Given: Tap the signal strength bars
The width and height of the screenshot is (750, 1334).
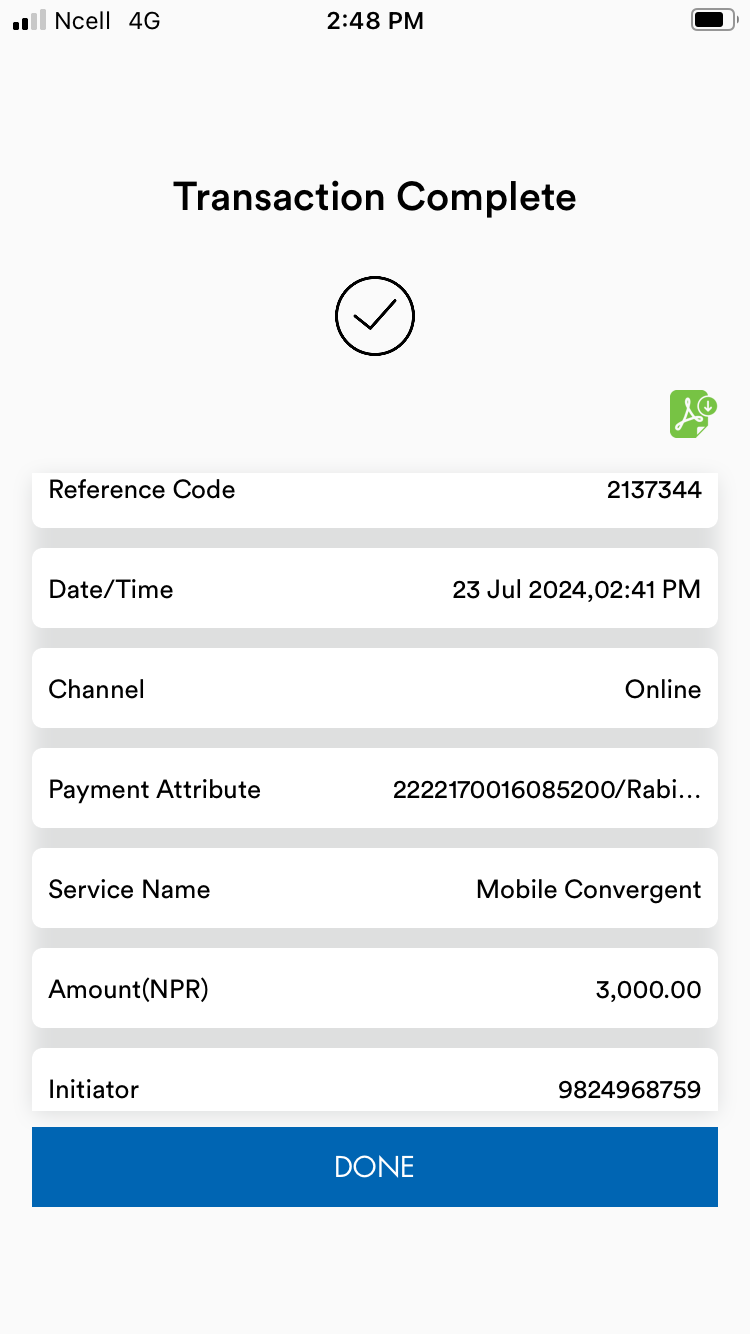Looking at the screenshot, I should 29,20.
